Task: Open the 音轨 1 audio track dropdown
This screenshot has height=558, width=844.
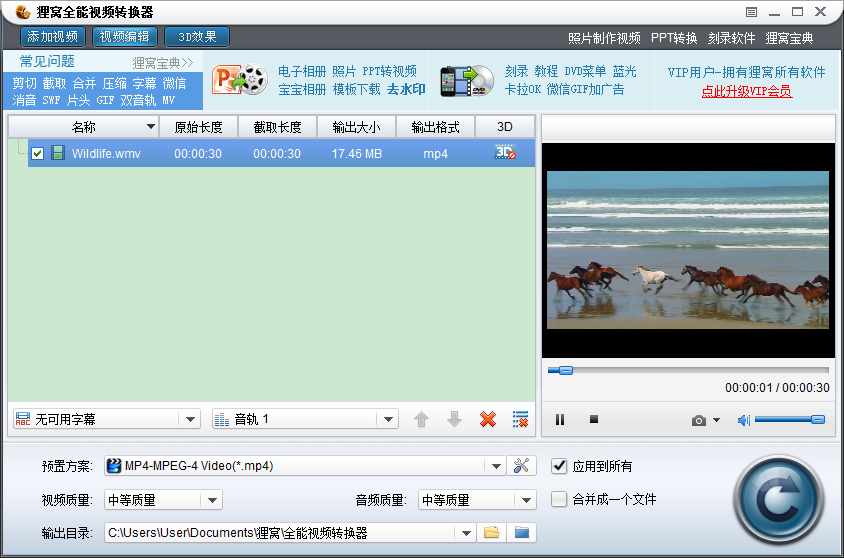Action: click(x=389, y=420)
